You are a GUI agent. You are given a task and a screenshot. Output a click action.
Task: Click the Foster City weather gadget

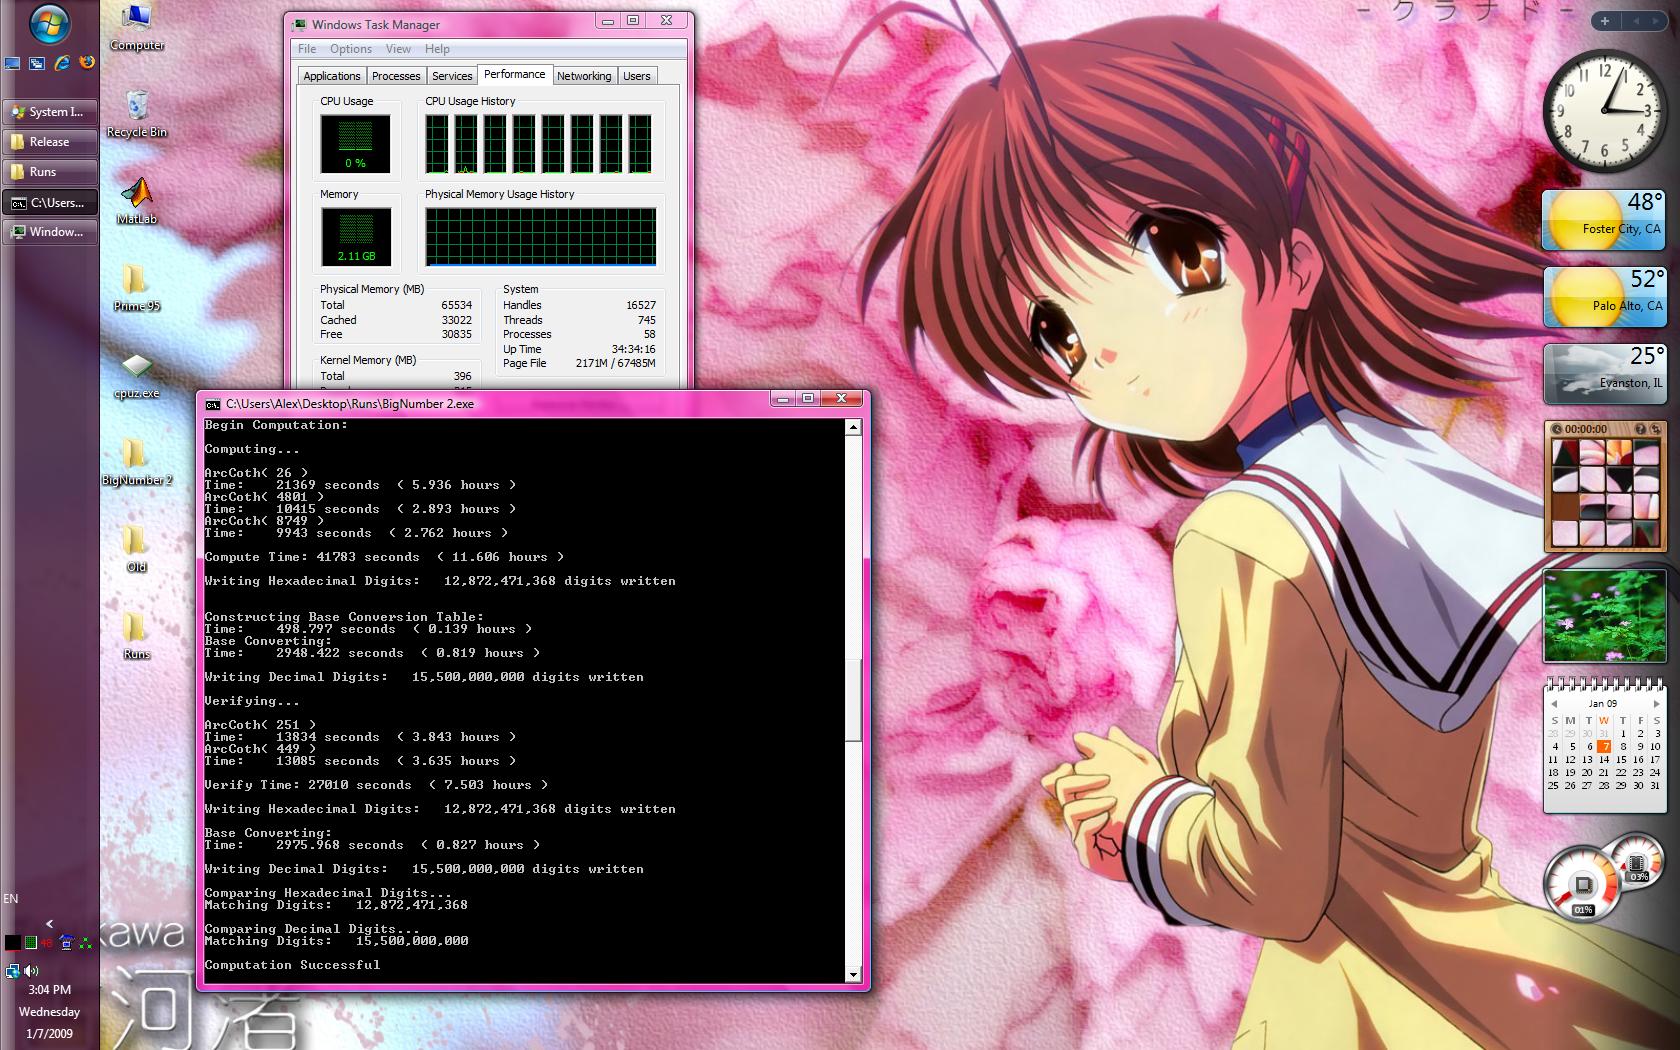(1603, 221)
